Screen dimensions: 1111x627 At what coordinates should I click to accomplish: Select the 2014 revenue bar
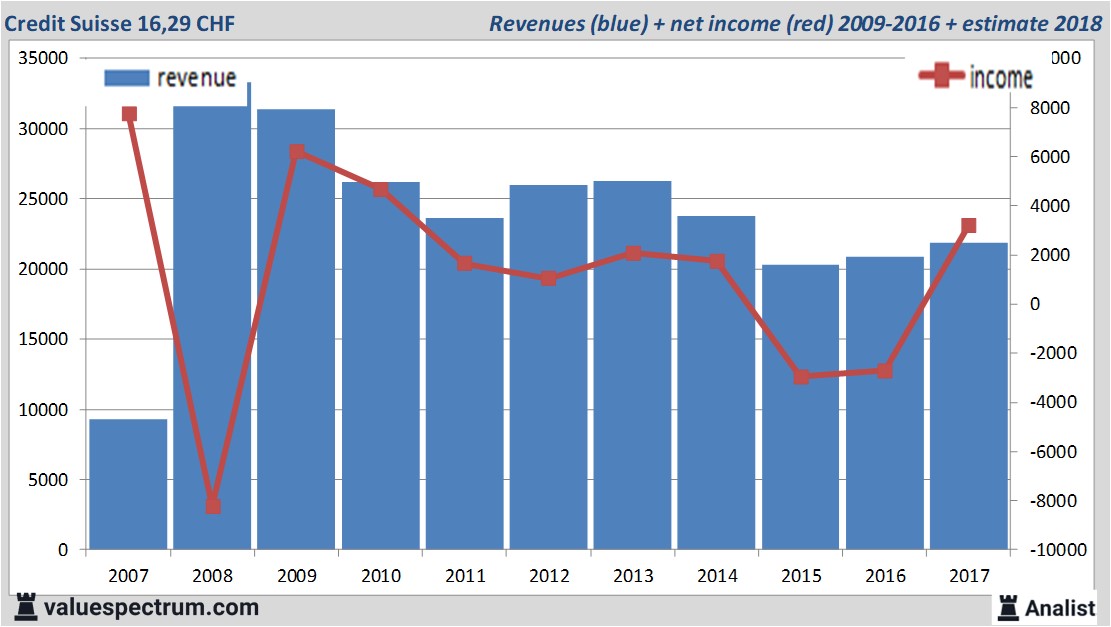pos(716,383)
